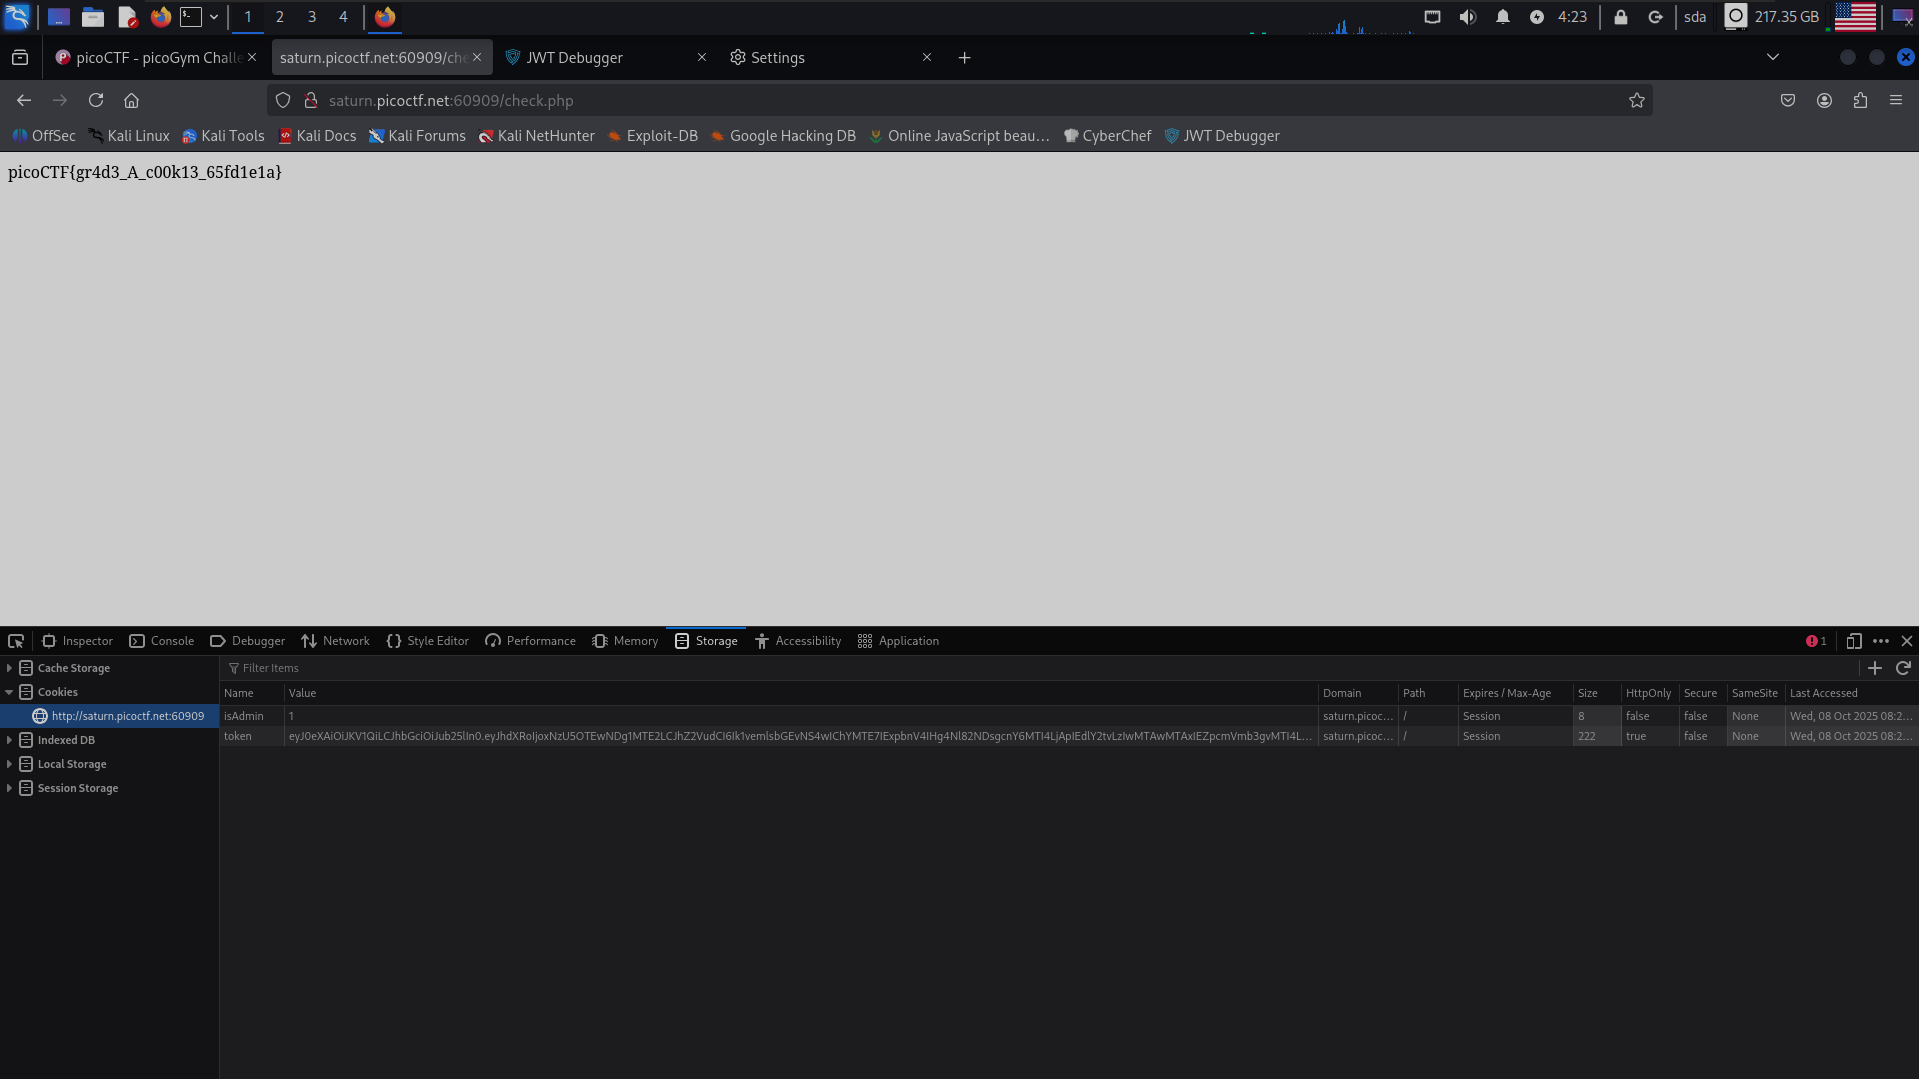Screen dimensions: 1919x1079
Task: Open the CyberChef bookmark
Action: [x=1107, y=136]
